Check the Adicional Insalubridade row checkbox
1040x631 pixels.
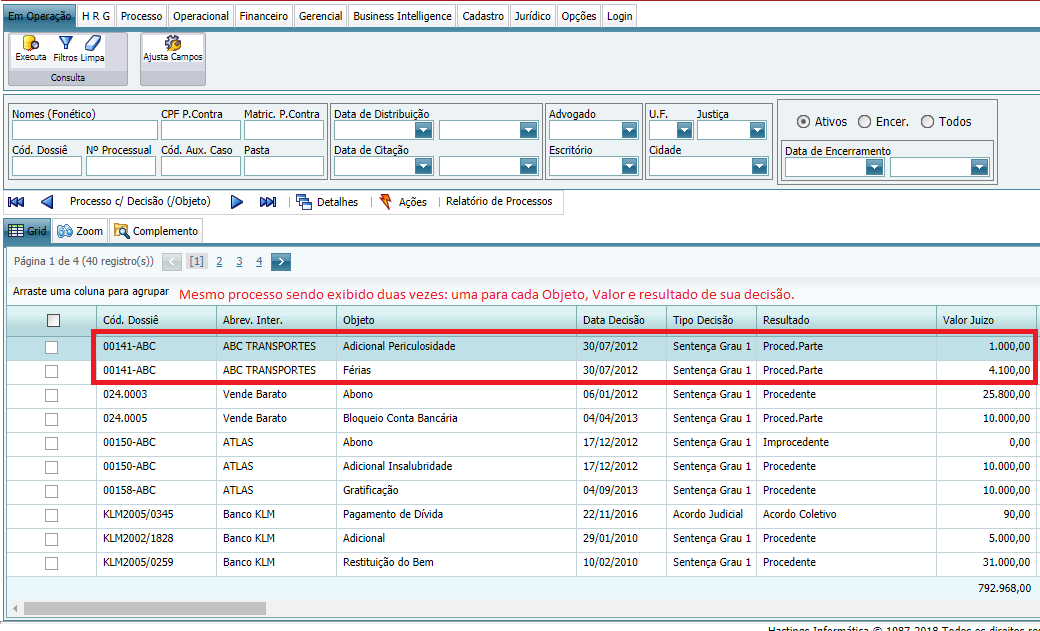[51, 467]
